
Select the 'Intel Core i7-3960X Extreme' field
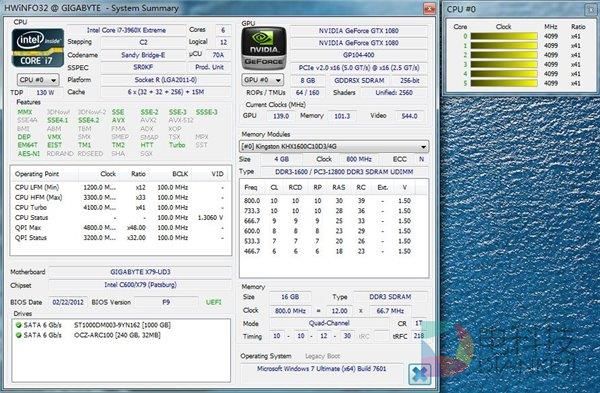[126, 30]
